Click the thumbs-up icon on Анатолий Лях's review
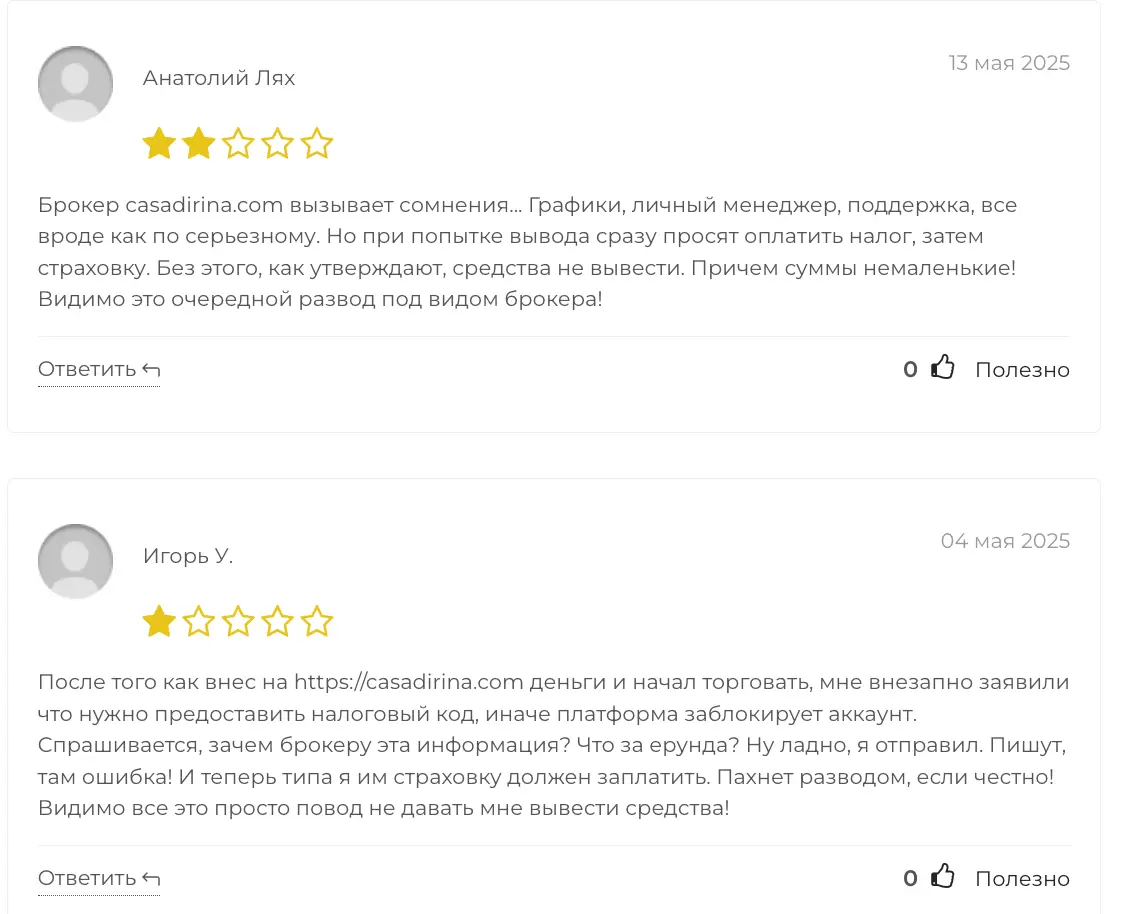 (942, 369)
